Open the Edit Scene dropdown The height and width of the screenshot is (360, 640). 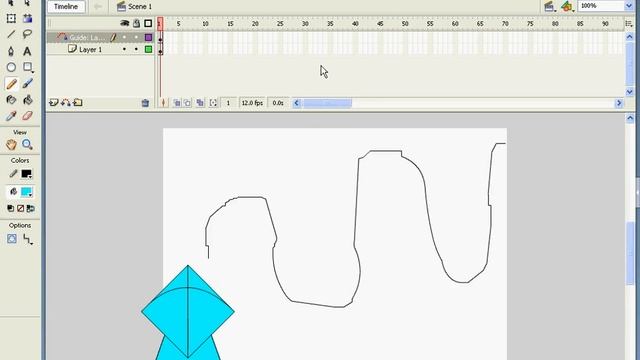(x=550, y=7)
